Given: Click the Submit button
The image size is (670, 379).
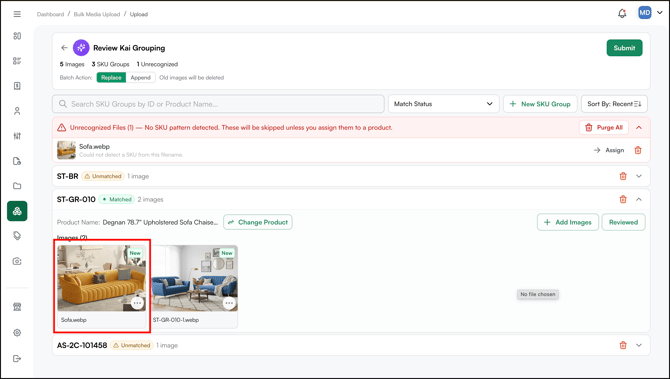Looking at the screenshot, I should point(624,48).
